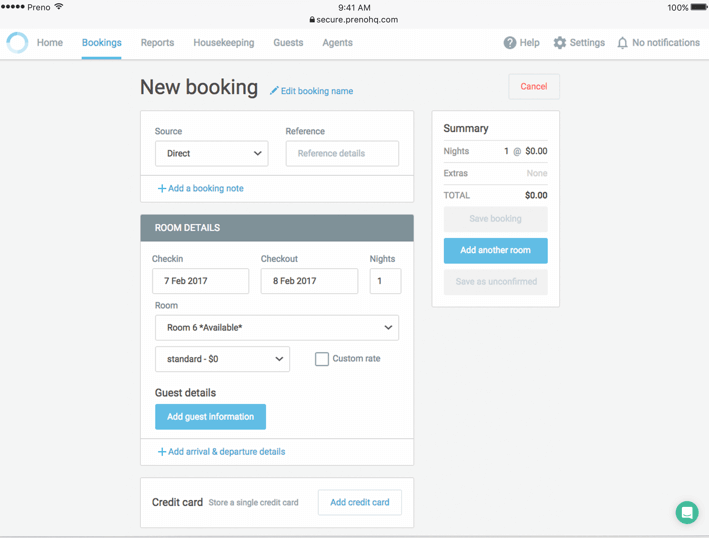Click plus icon to add booking note
The image size is (709, 538).
coord(162,188)
